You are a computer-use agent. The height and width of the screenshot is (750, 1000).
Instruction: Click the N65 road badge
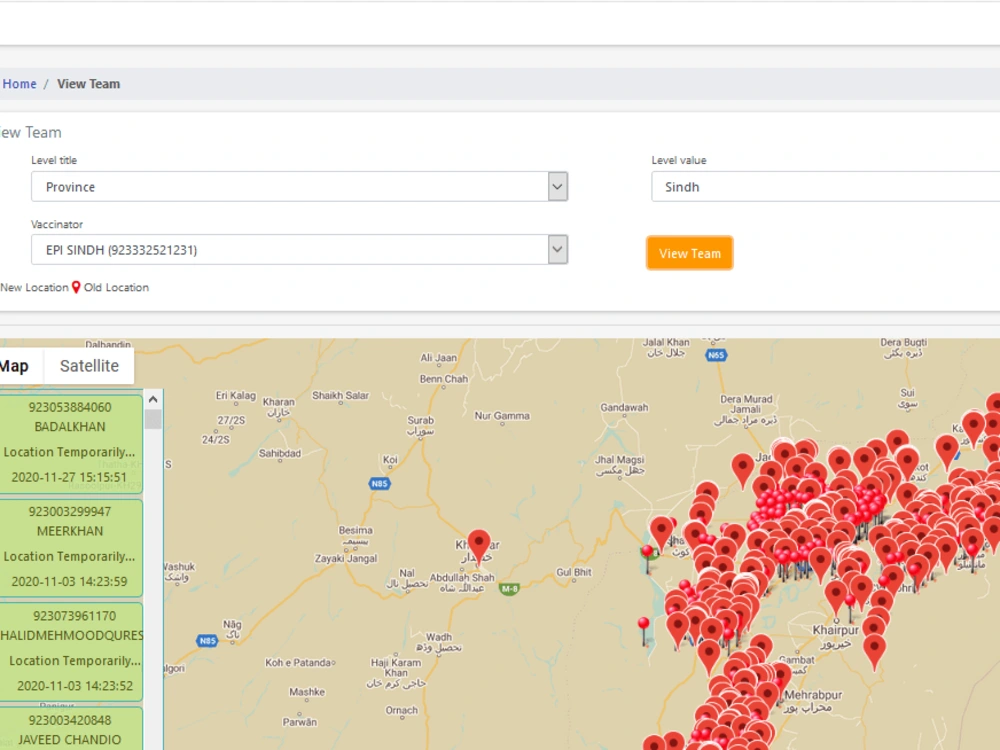[716, 355]
